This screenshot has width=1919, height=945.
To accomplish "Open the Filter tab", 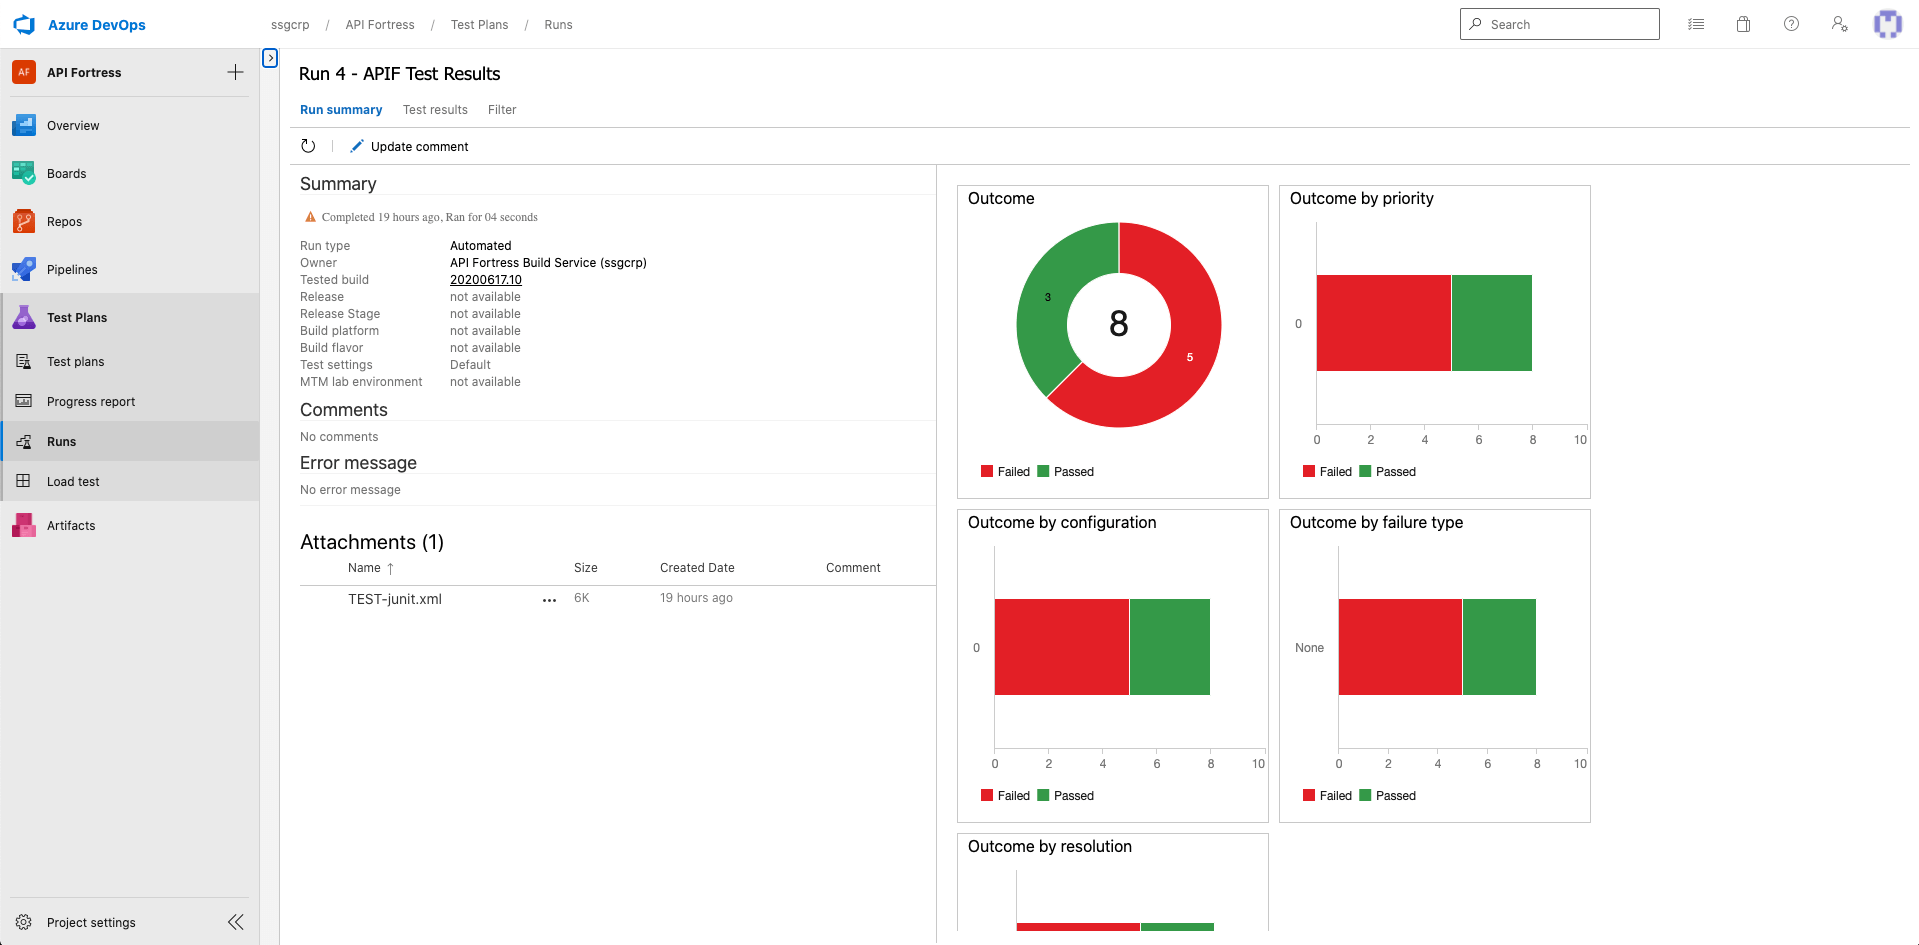I will 501,110.
